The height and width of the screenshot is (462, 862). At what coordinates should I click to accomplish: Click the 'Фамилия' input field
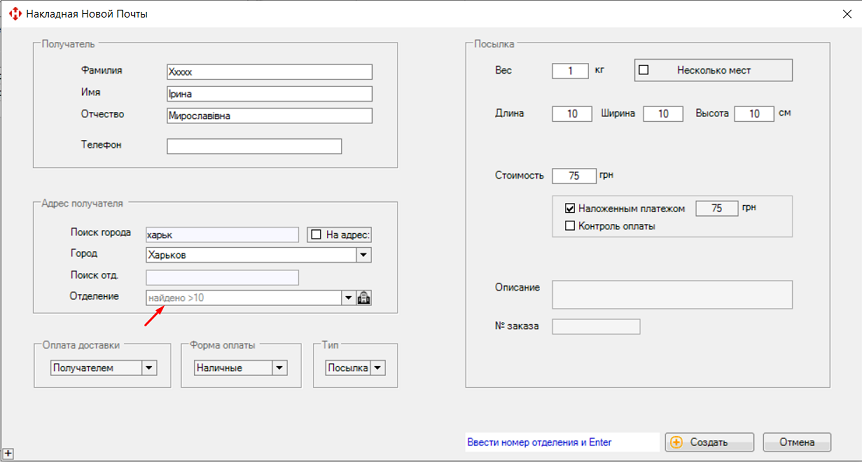pyautogui.click(x=269, y=72)
